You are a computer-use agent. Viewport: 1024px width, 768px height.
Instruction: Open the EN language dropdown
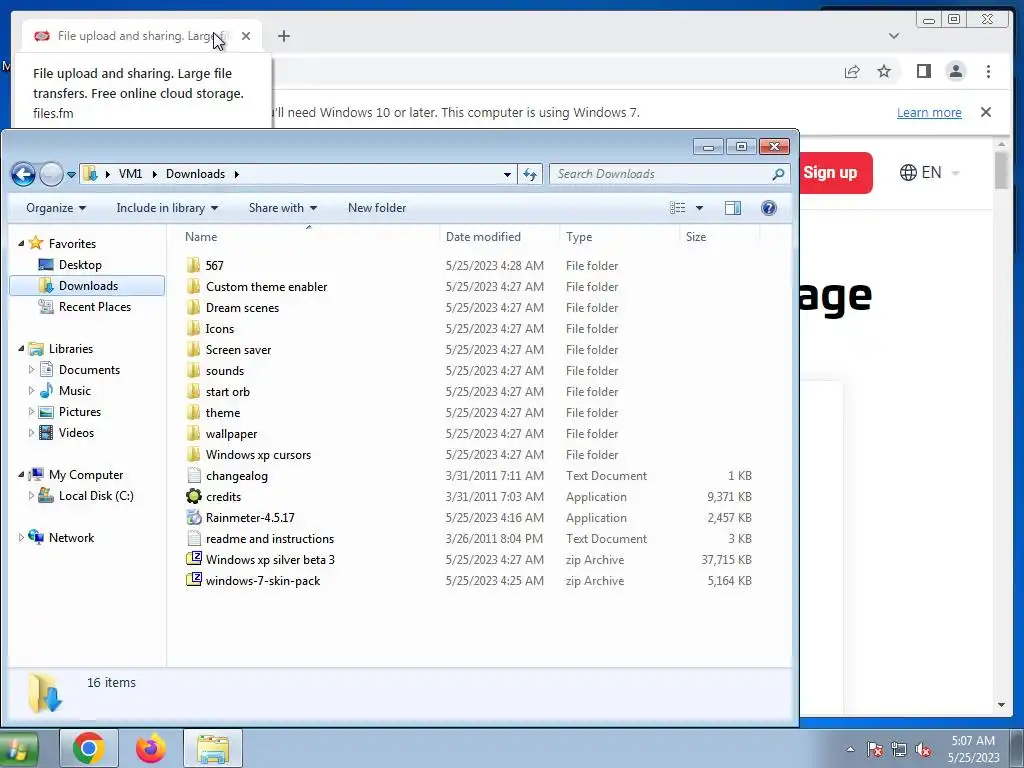pyautogui.click(x=929, y=172)
